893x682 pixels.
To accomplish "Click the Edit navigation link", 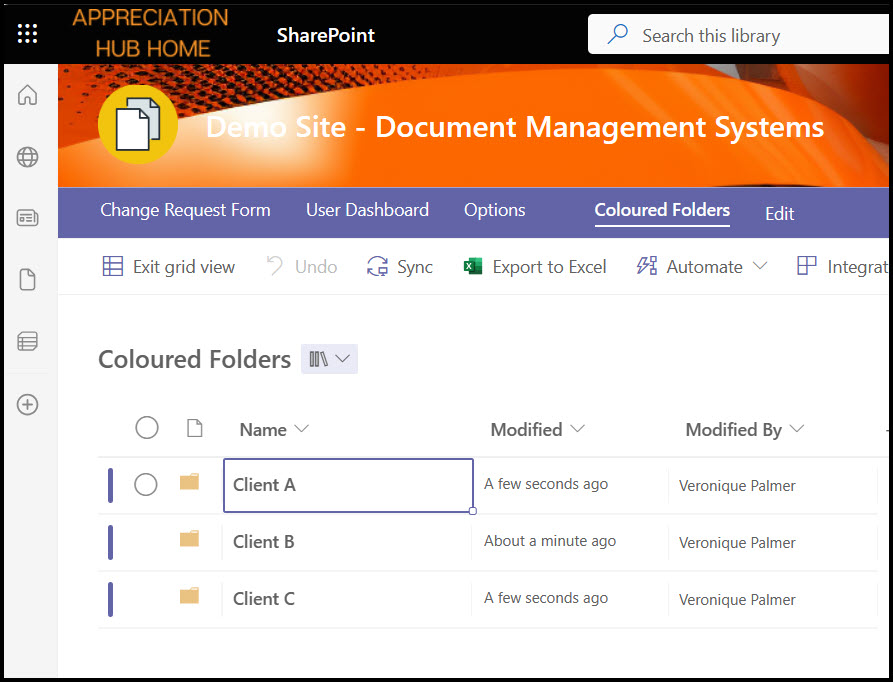I will pos(779,214).
